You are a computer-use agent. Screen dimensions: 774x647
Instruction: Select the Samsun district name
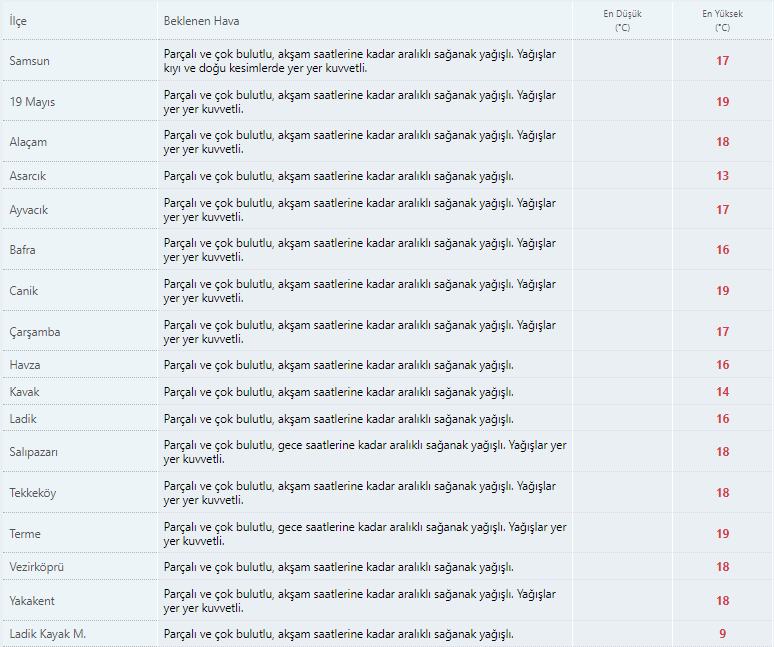(30, 61)
